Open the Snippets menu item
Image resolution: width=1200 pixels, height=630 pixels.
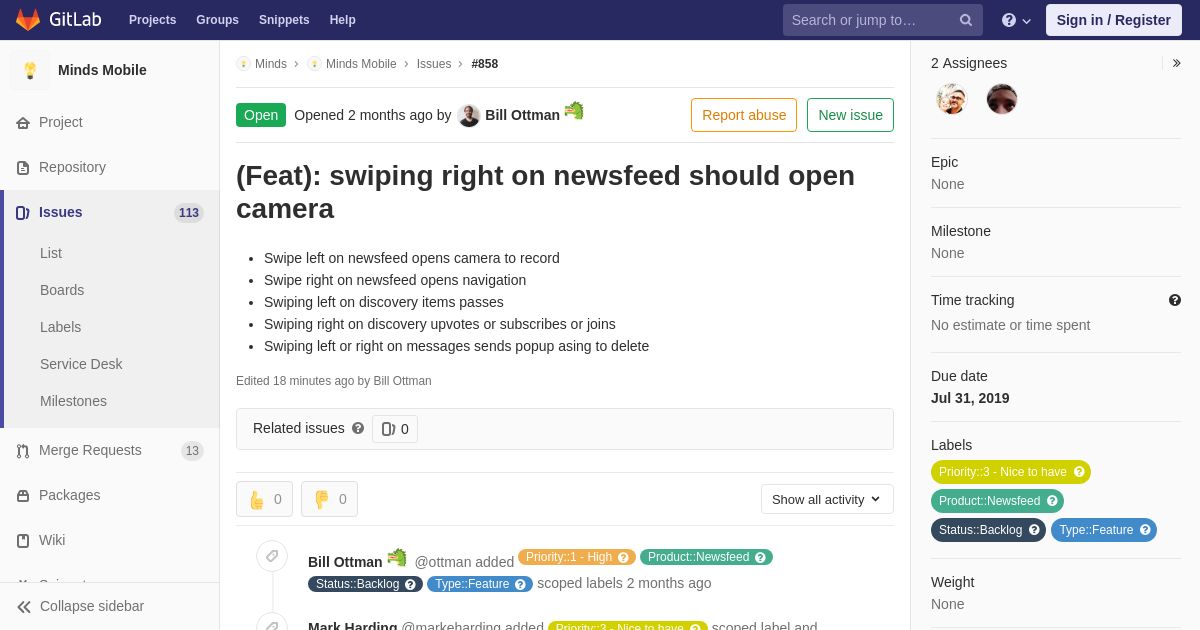click(284, 20)
